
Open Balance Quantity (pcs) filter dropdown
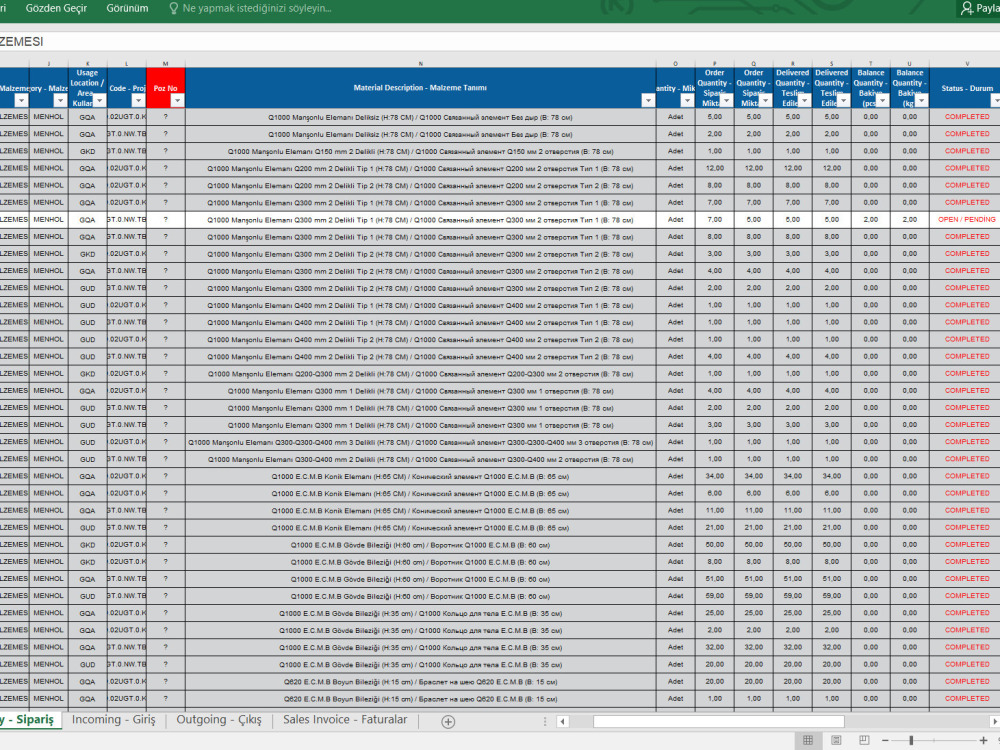(882, 101)
